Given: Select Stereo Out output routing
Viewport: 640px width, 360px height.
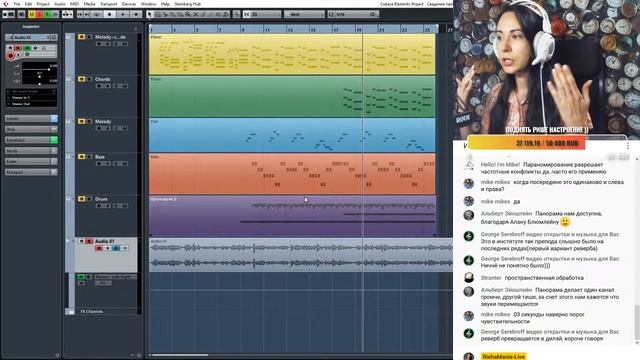Looking at the screenshot, I should coord(31,104).
